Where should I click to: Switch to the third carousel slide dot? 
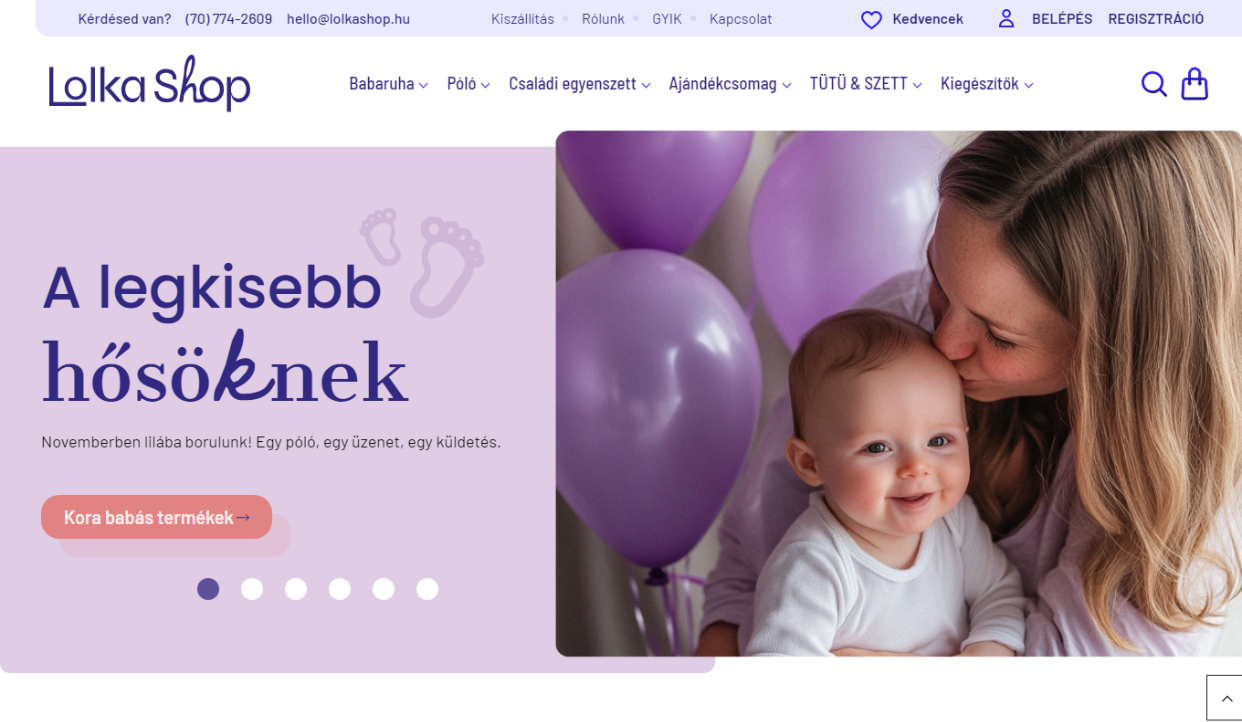(x=296, y=589)
